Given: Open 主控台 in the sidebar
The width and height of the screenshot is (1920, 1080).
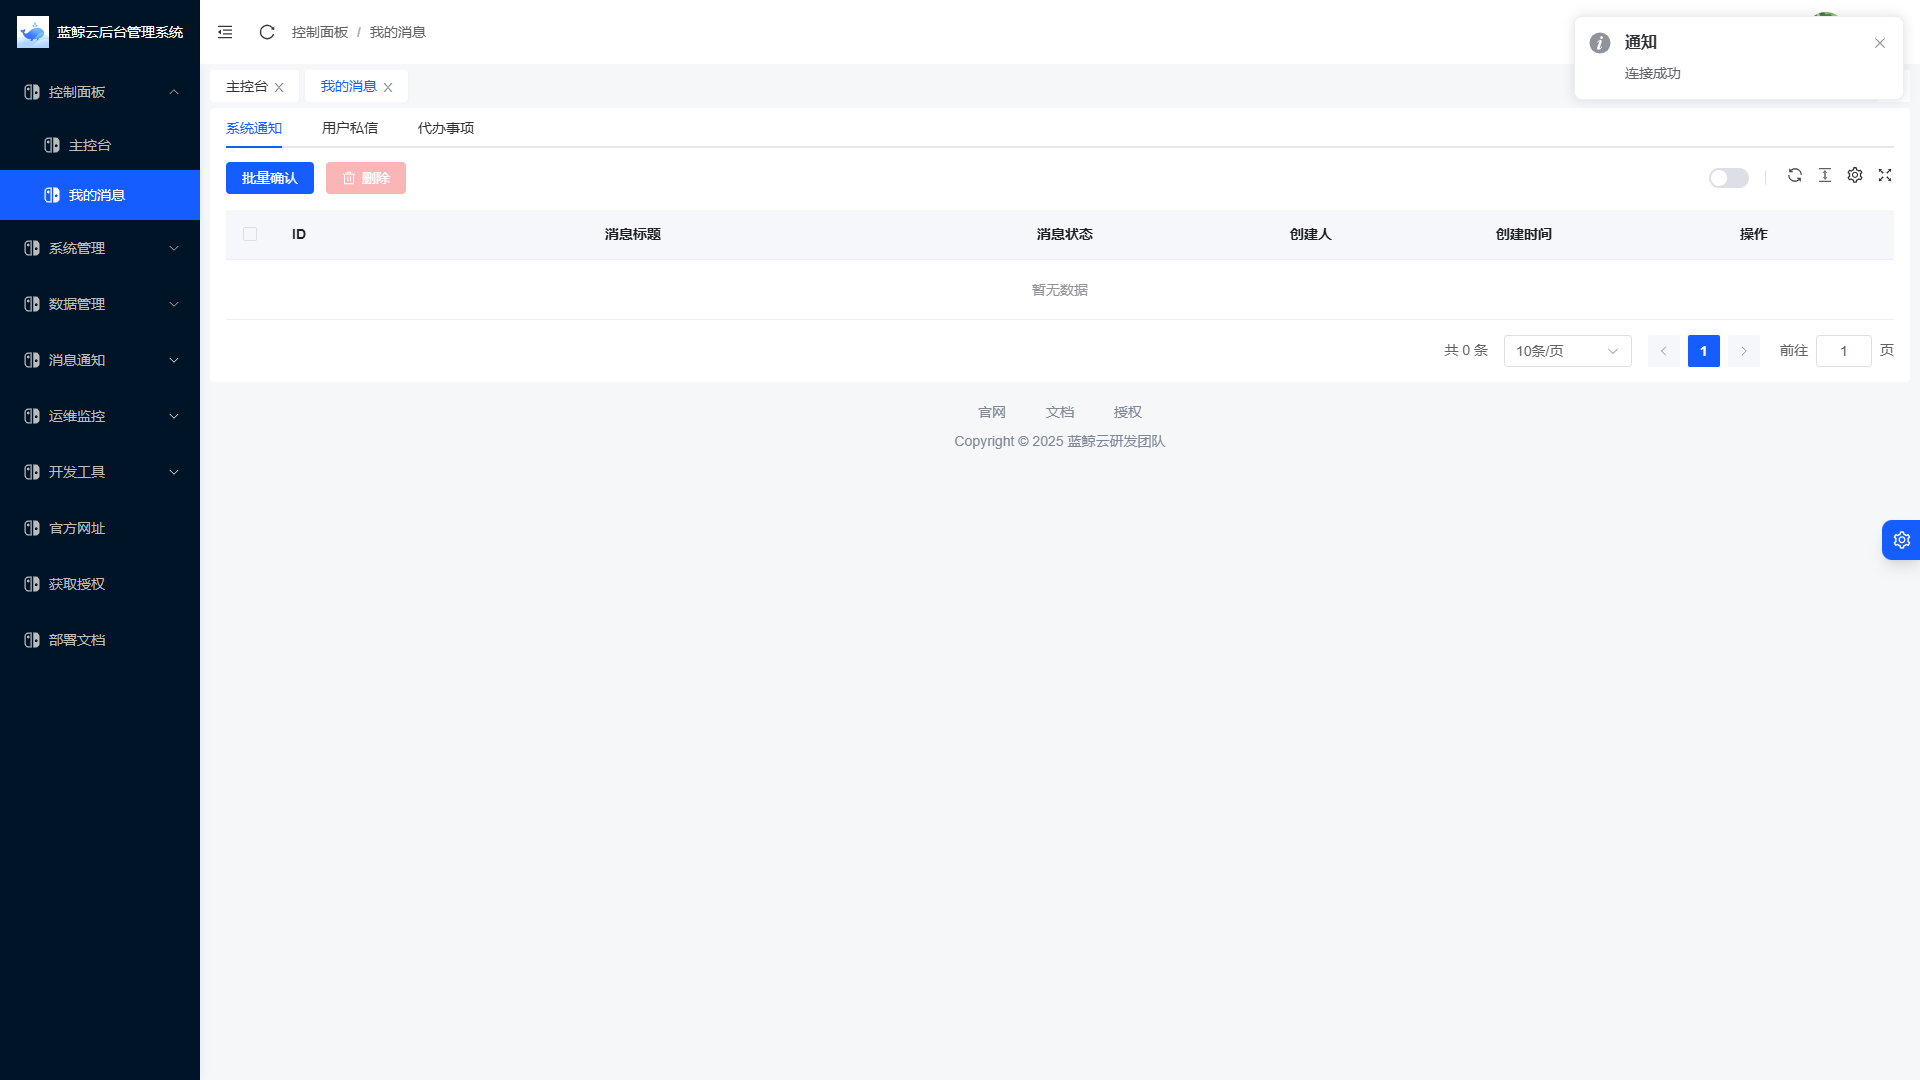Looking at the screenshot, I should pos(90,145).
